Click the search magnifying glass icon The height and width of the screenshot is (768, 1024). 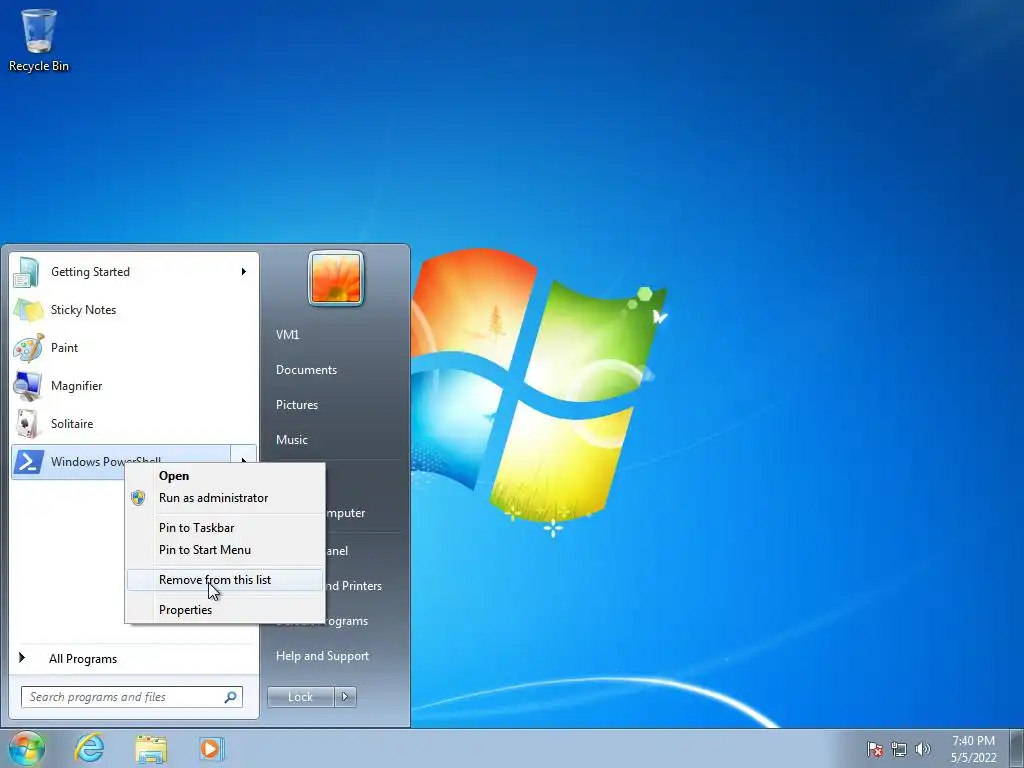pos(231,697)
